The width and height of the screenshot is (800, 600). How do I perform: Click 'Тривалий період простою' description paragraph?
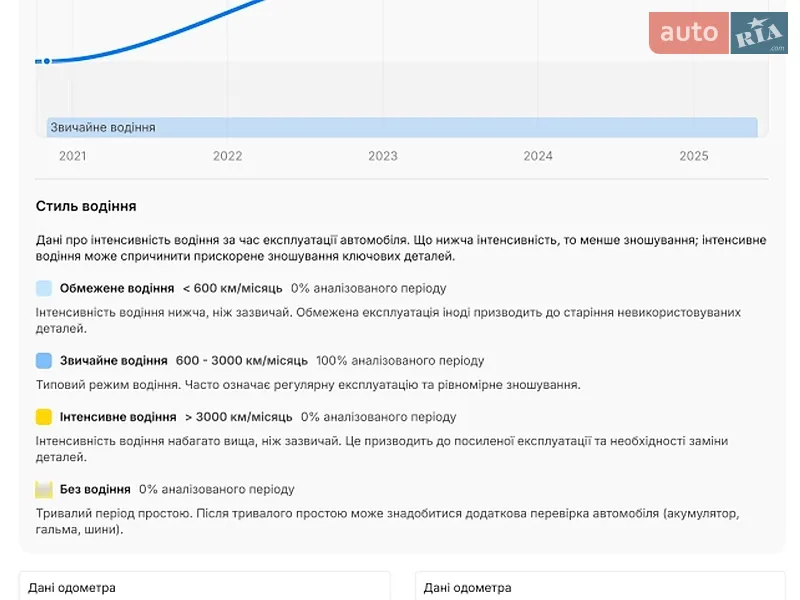tap(387, 521)
